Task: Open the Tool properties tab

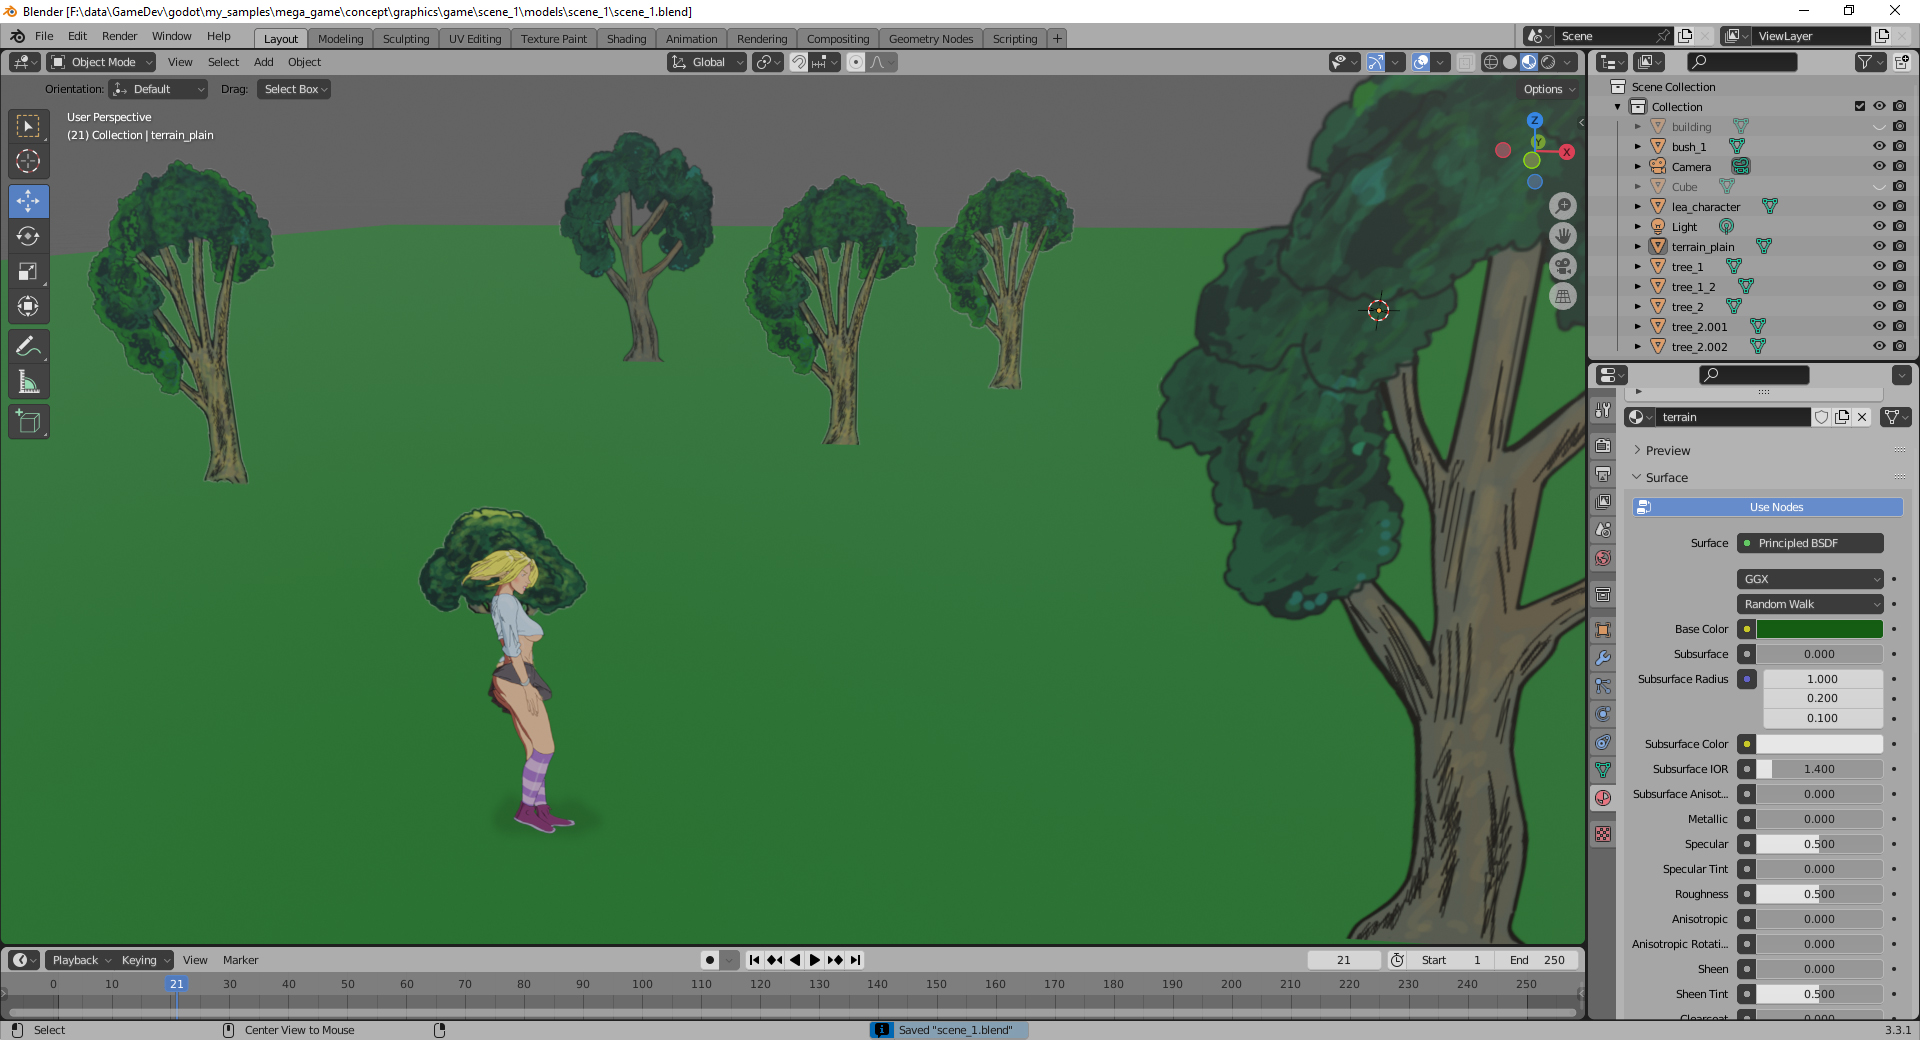Action: click(x=1603, y=410)
